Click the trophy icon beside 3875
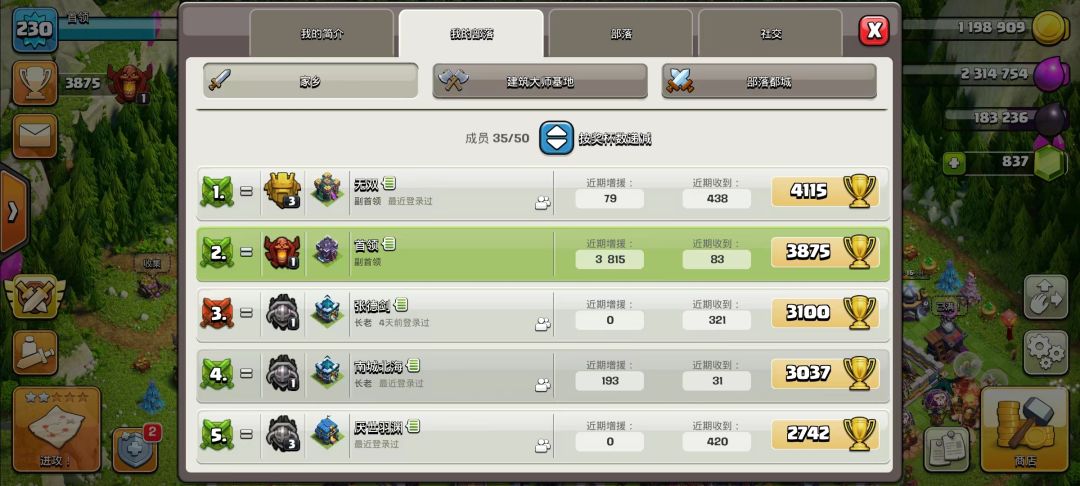1080x486 pixels. (34, 83)
